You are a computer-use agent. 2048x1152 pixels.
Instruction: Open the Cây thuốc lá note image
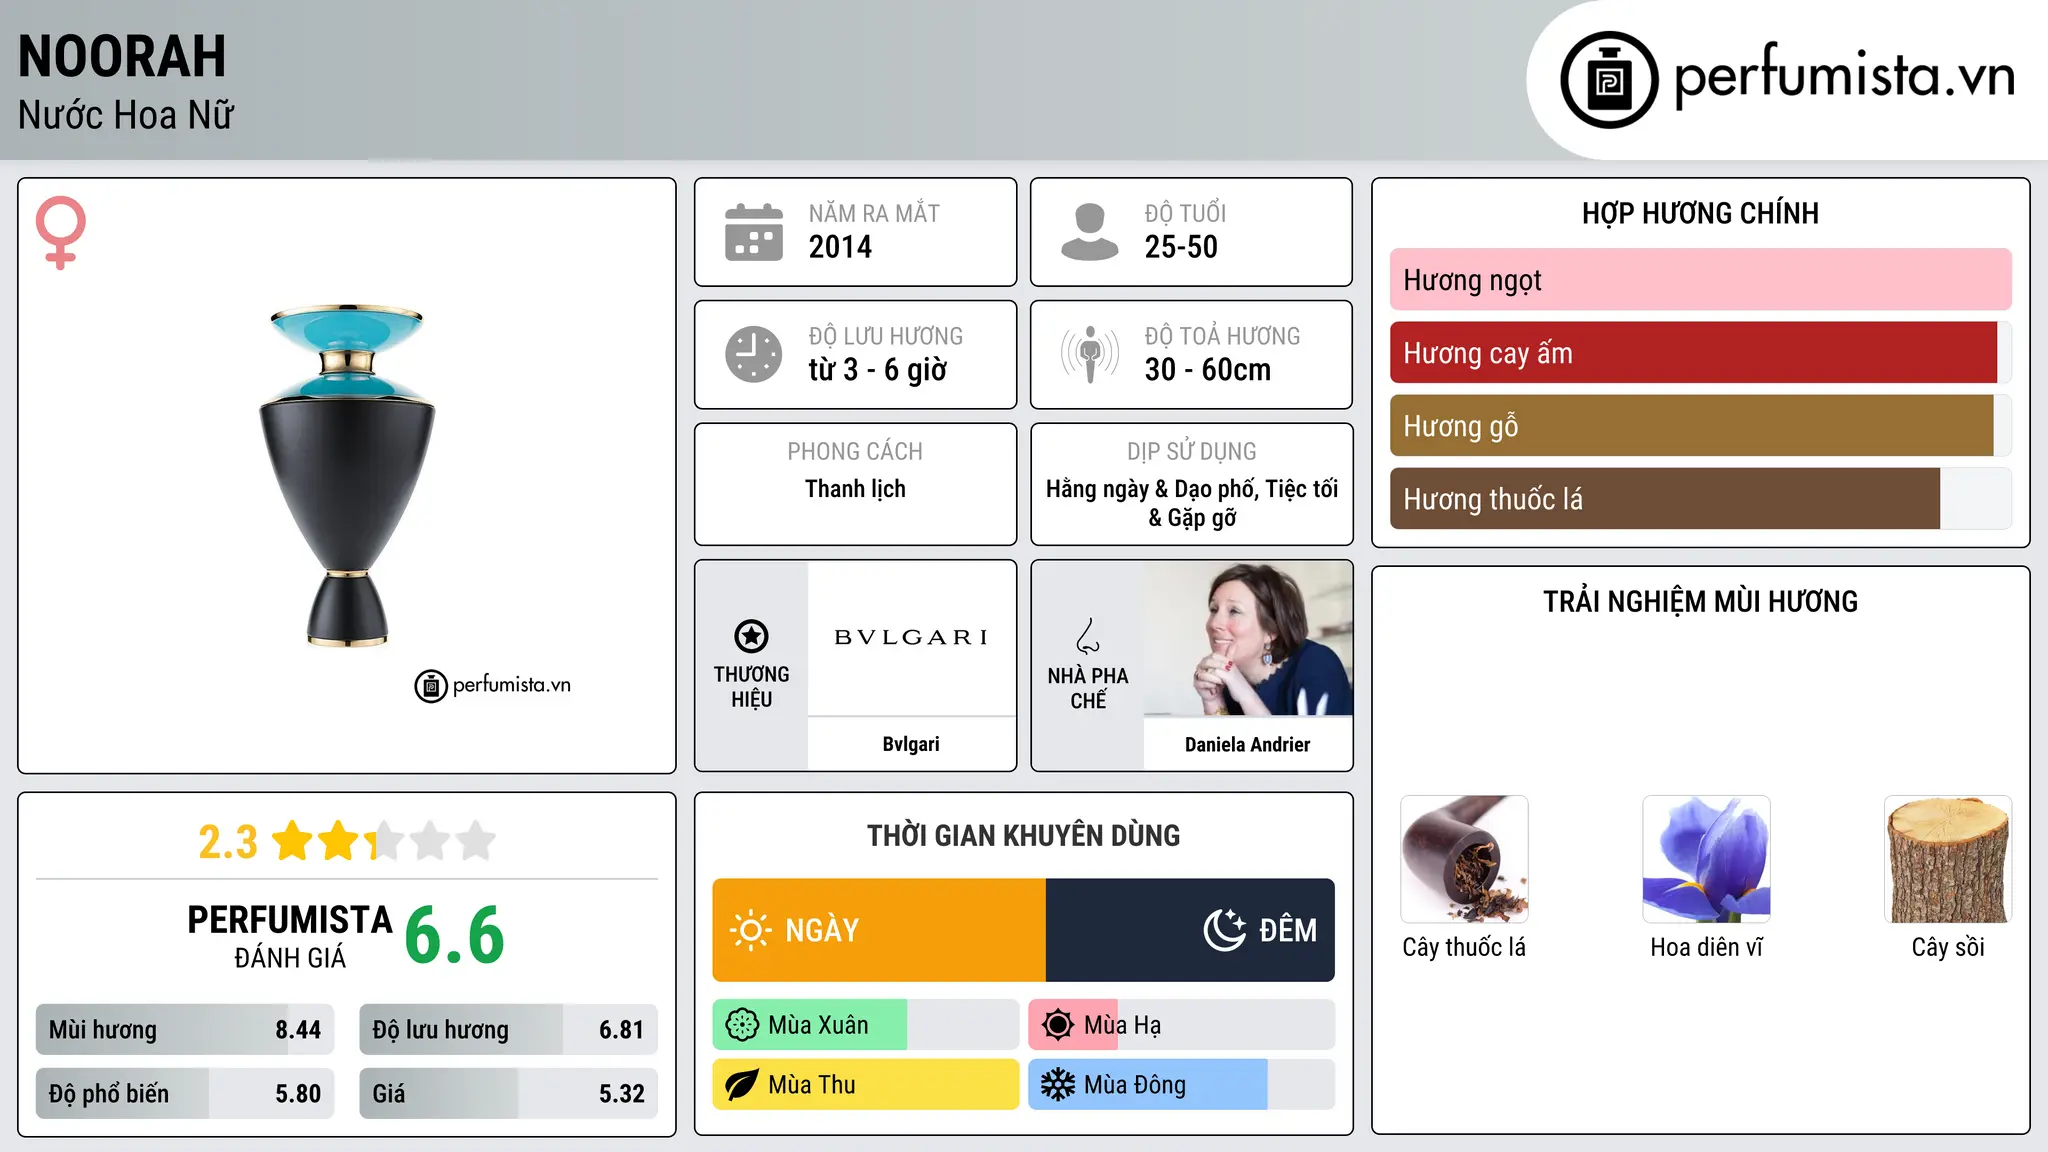[1464, 859]
